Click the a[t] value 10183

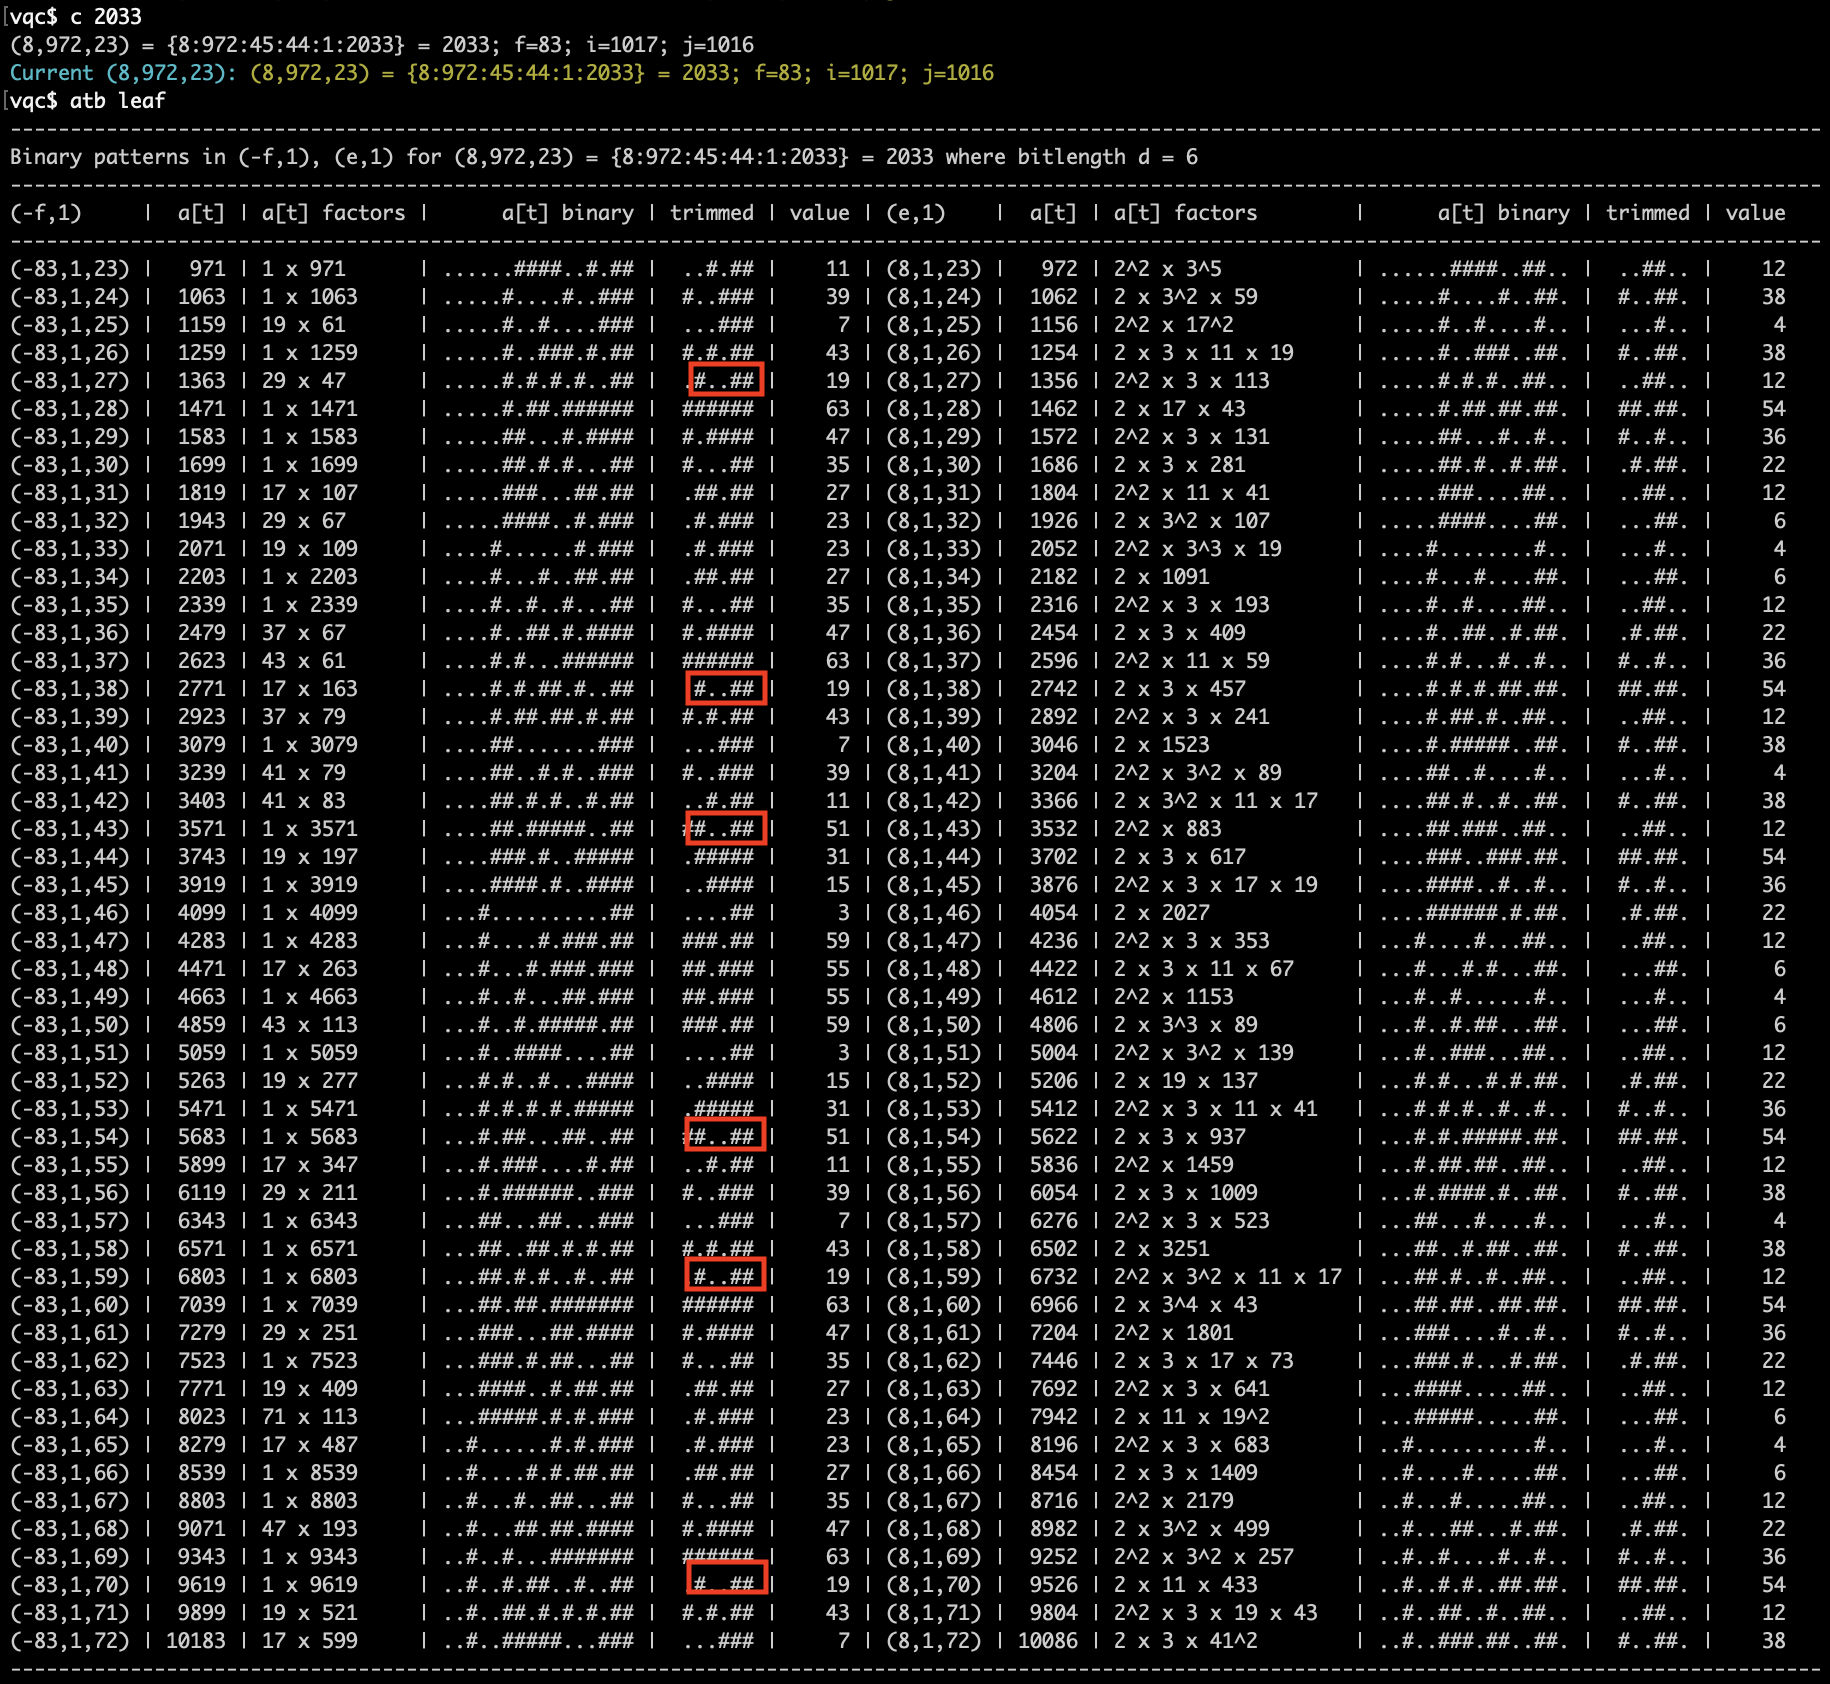click(196, 1641)
